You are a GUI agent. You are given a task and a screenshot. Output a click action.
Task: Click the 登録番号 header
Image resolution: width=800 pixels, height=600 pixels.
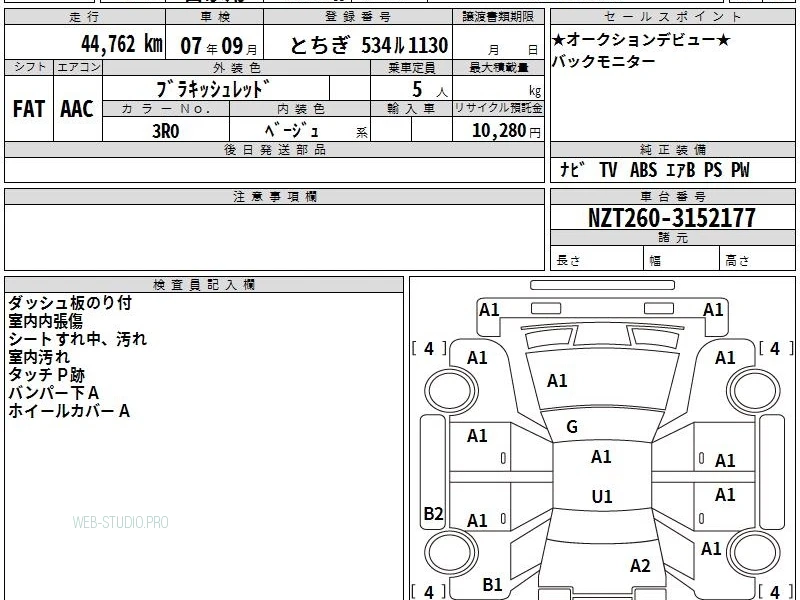coord(358,17)
